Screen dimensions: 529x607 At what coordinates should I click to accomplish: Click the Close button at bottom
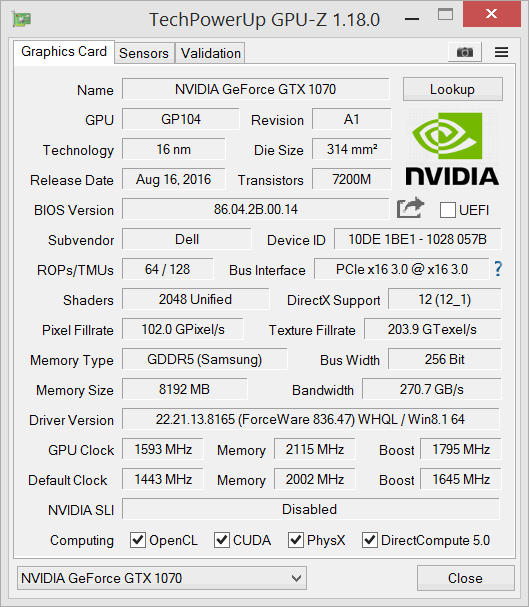pyautogui.click(x=466, y=578)
